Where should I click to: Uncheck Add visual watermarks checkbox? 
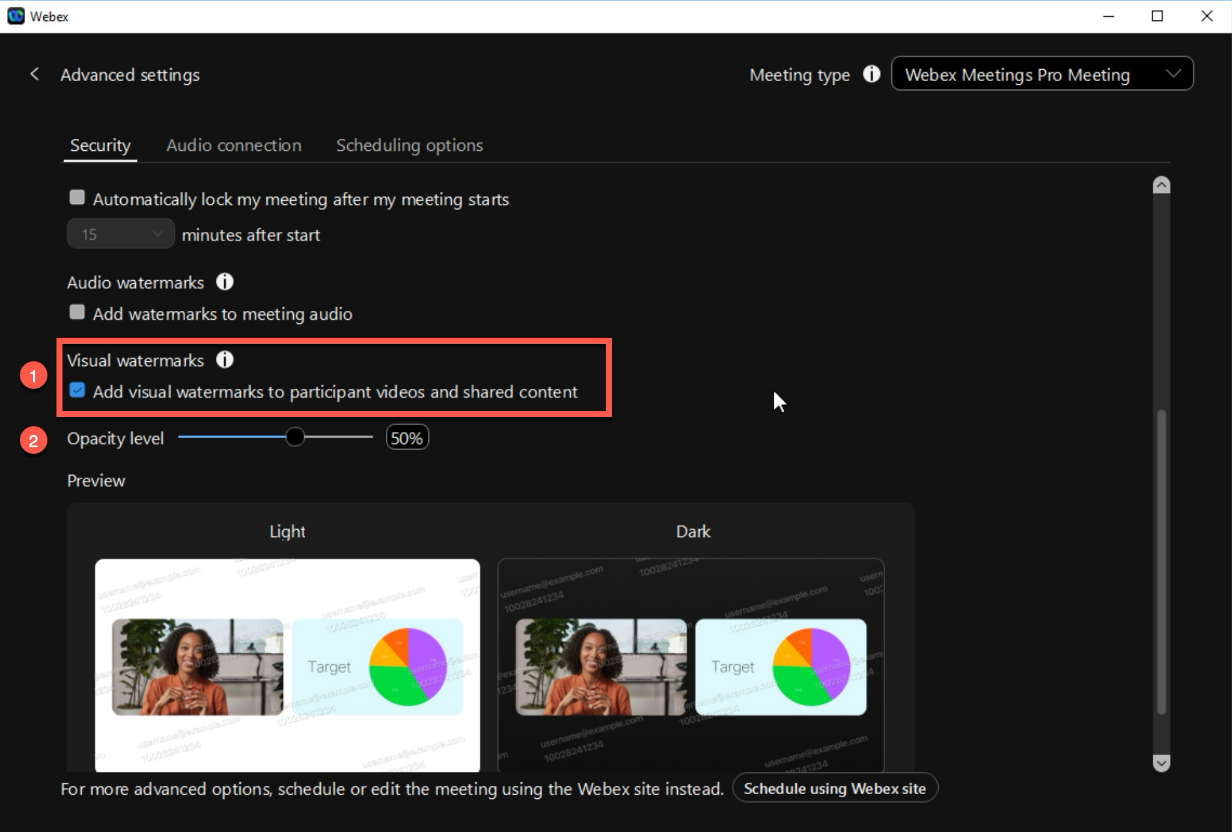(77, 391)
